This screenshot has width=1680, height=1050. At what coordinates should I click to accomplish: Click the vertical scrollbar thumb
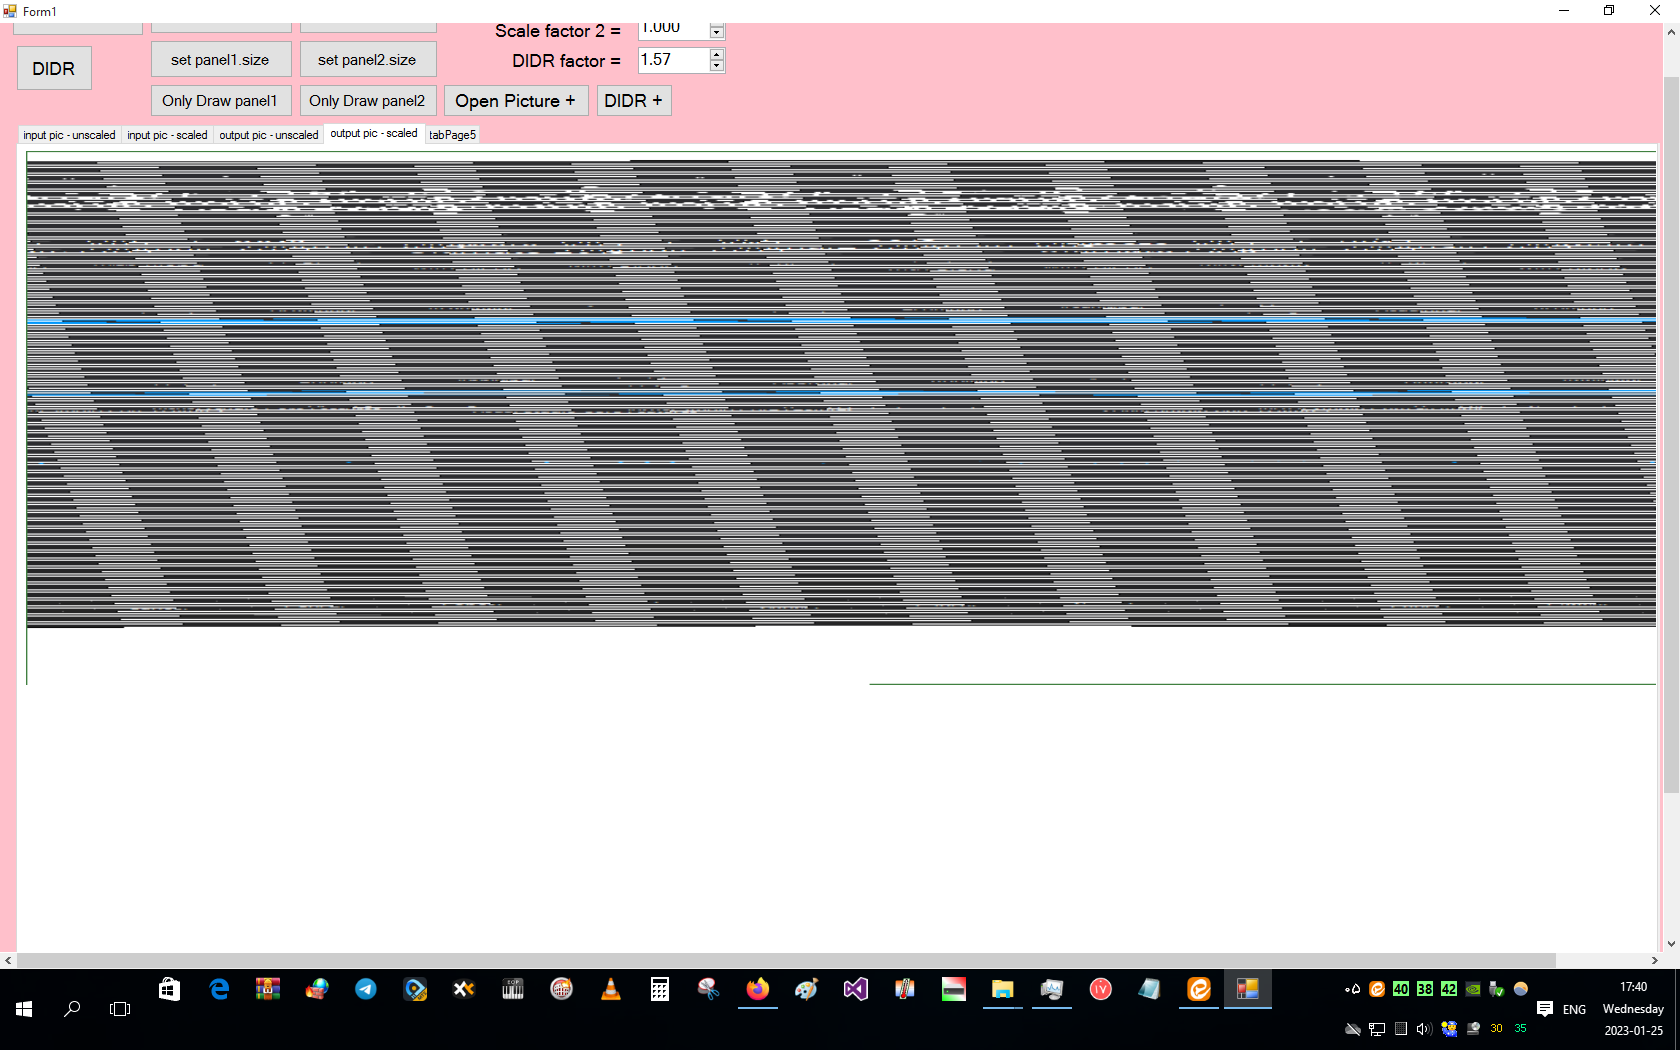click(1671, 435)
